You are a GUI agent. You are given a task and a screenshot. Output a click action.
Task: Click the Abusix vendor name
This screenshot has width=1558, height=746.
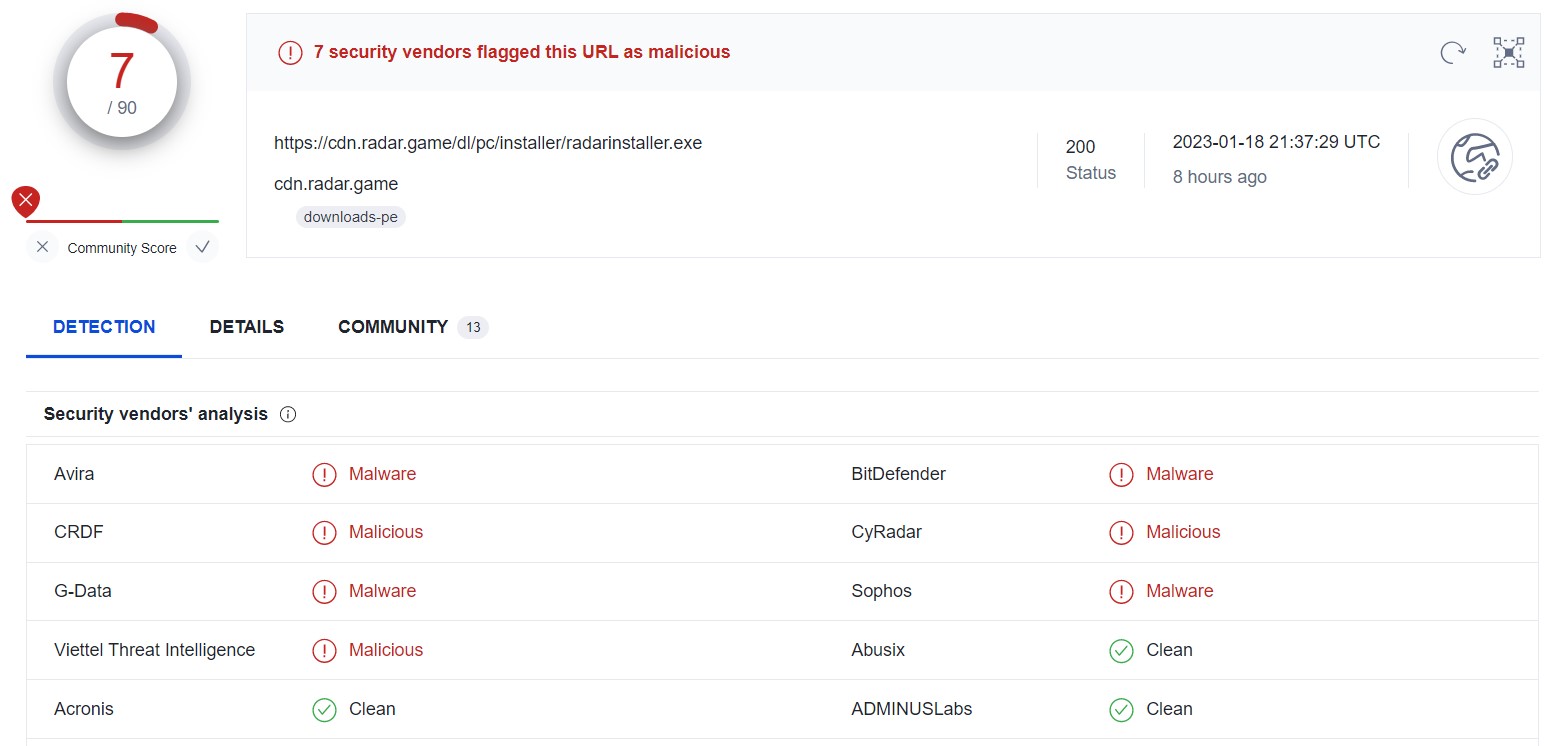(x=878, y=650)
